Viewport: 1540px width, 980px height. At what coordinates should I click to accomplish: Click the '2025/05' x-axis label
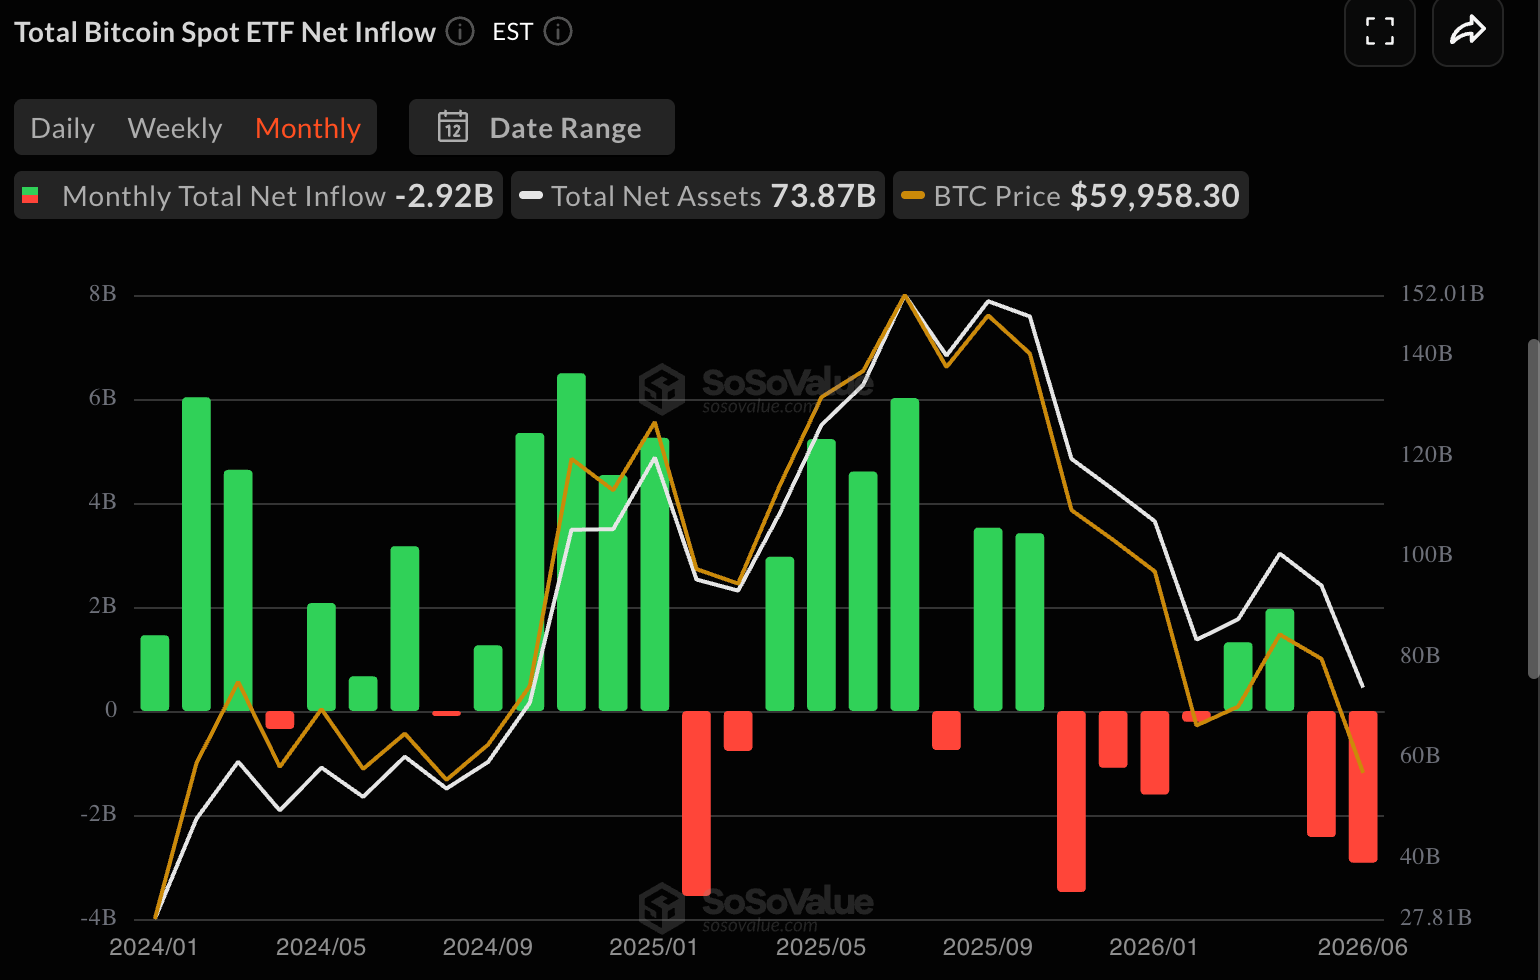pos(821,947)
